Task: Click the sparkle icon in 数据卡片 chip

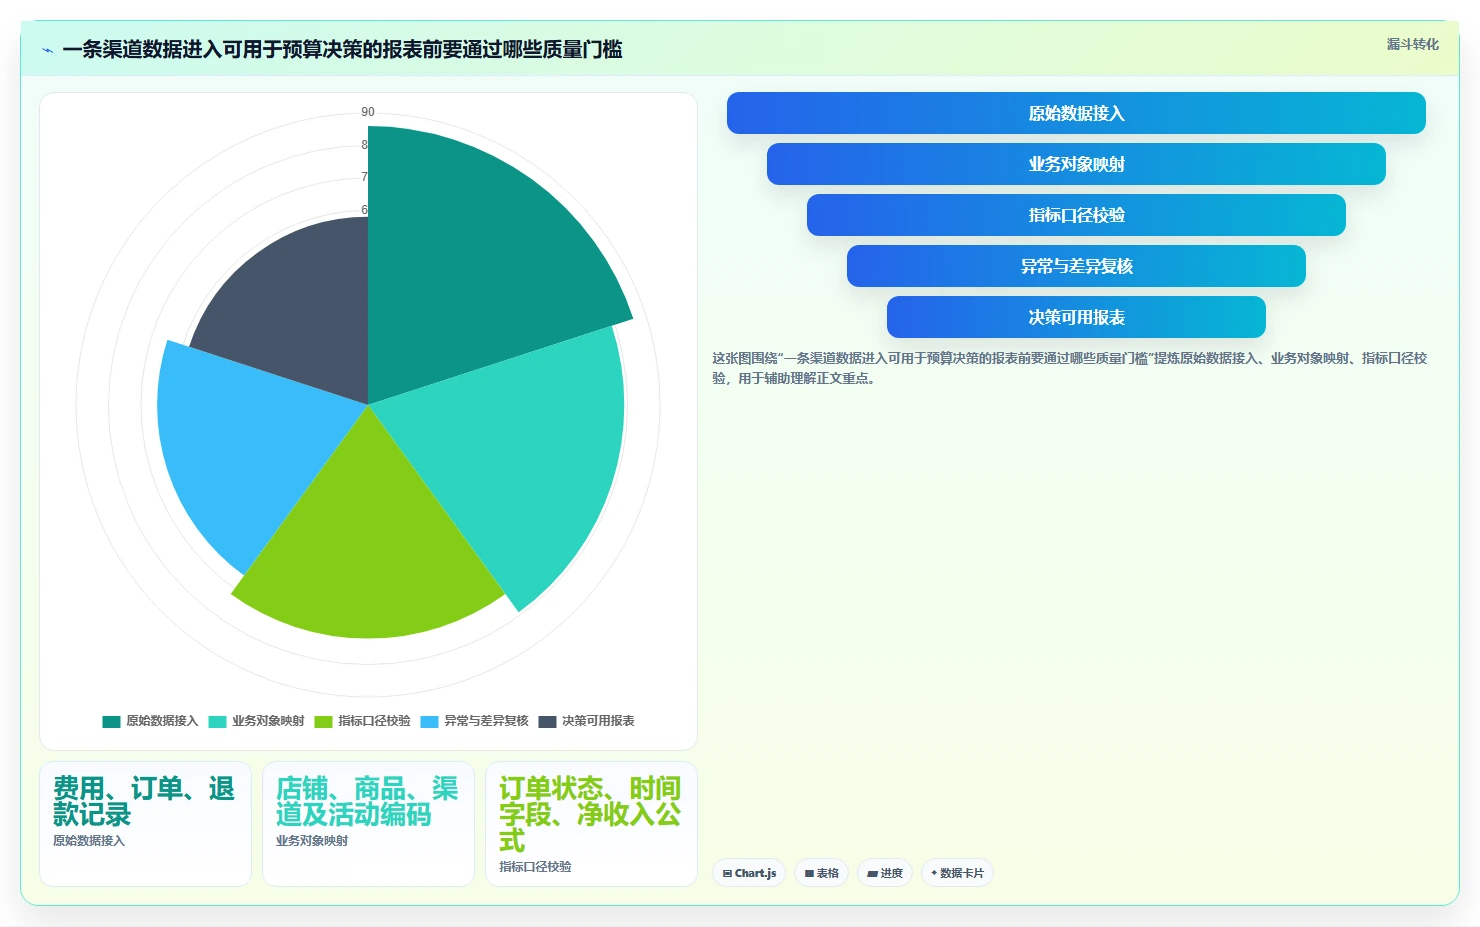Action: tap(934, 873)
